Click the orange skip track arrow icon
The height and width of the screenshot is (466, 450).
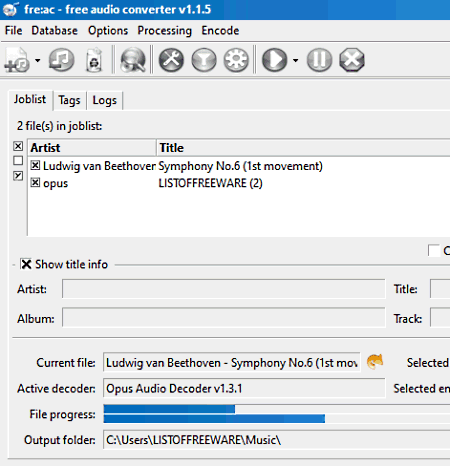point(375,362)
